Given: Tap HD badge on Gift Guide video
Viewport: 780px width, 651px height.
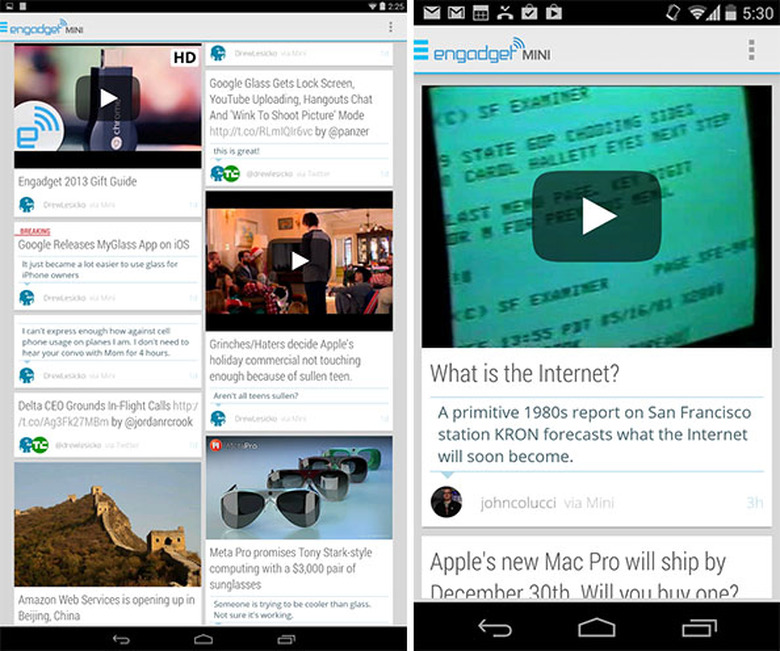Looking at the screenshot, I should pyautogui.click(x=185, y=58).
